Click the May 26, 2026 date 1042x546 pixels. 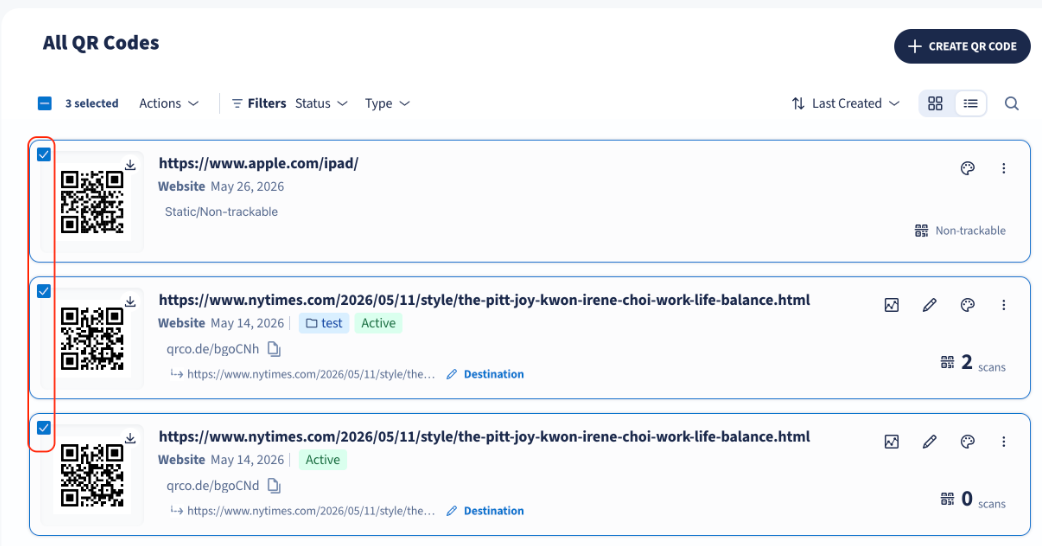tap(247, 187)
